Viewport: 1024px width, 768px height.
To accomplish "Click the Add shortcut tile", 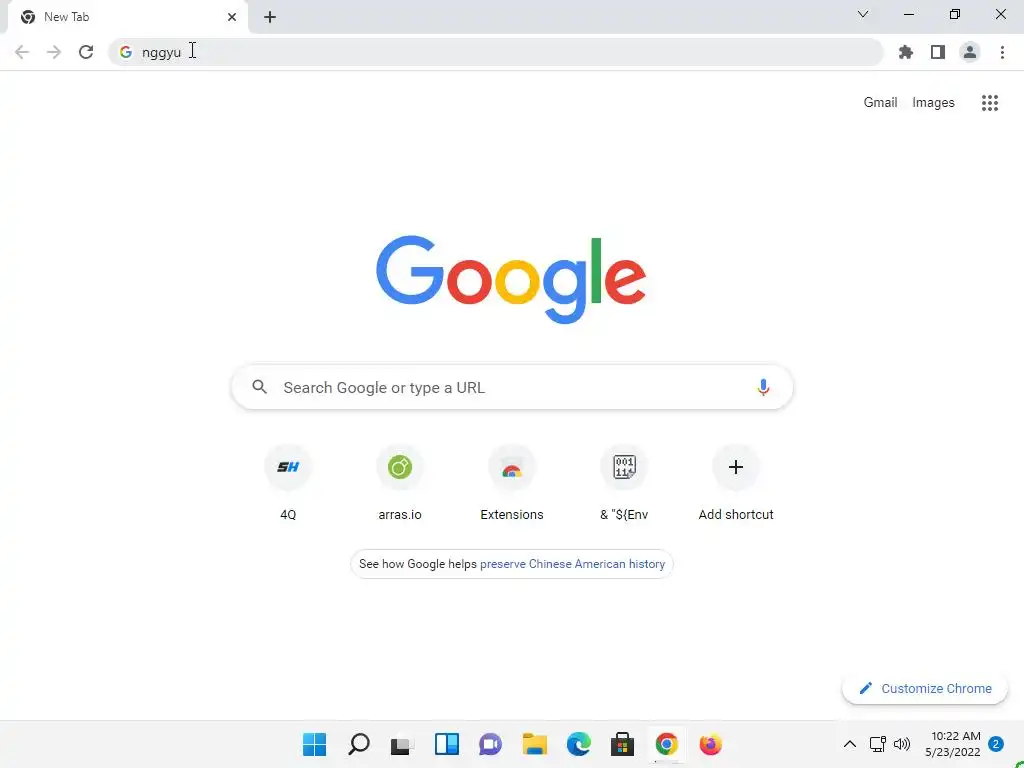I will click(736, 483).
